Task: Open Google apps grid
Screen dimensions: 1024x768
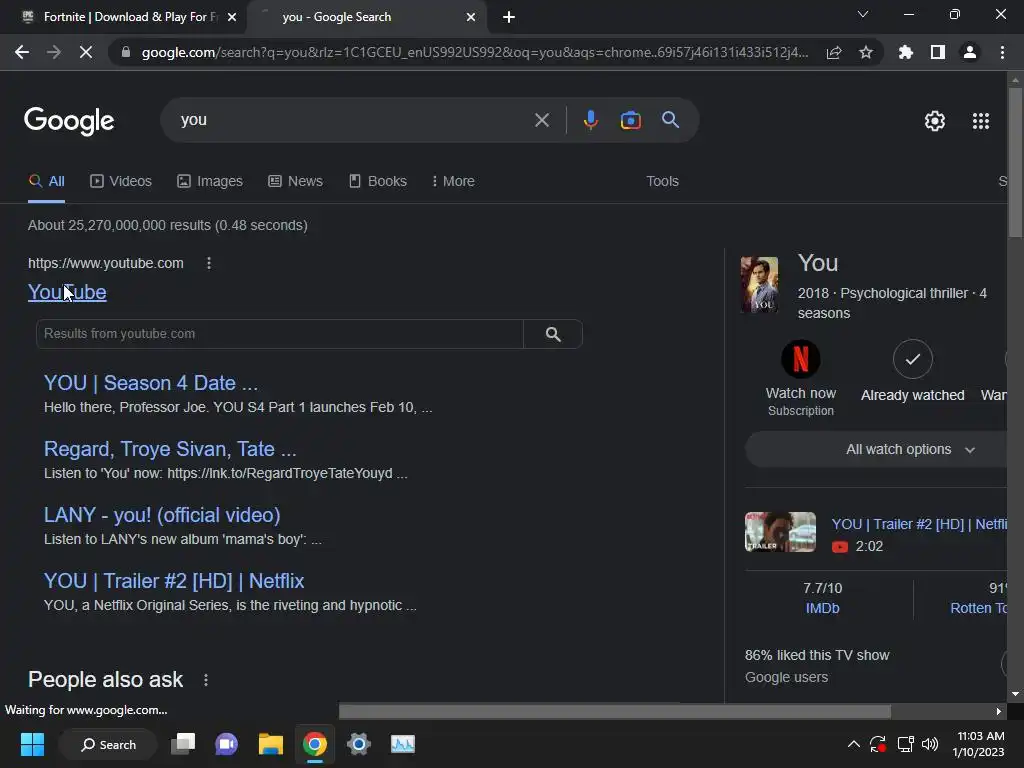Action: click(981, 121)
